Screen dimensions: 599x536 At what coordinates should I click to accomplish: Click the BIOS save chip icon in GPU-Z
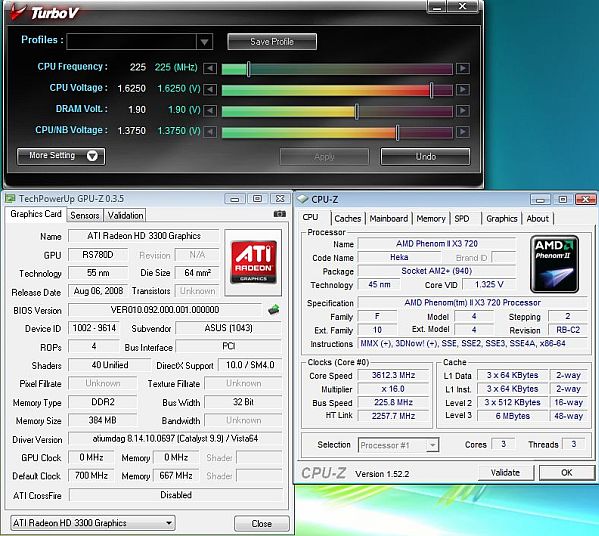point(274,309)
